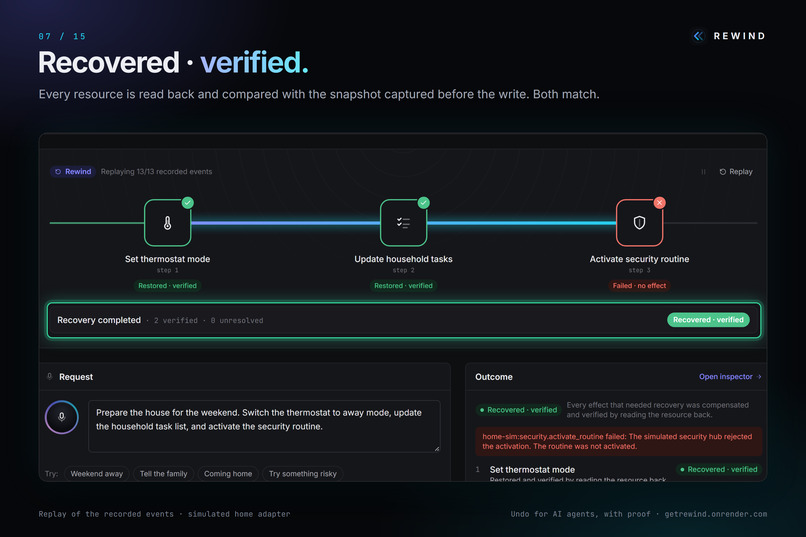Click the microphone voice input button
The image size is (806, 537).
coord(62,417)
